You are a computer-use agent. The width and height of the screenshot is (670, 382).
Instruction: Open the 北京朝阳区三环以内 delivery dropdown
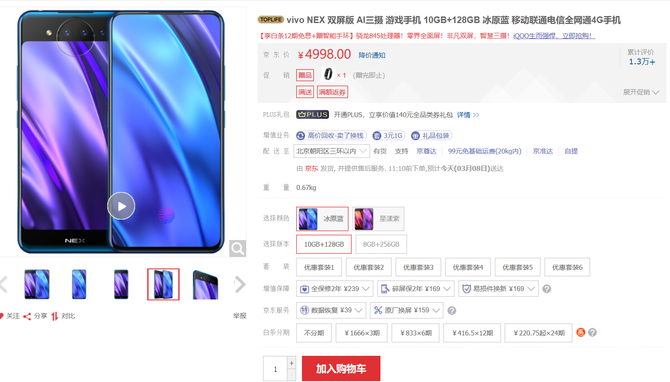pos(331,151)
